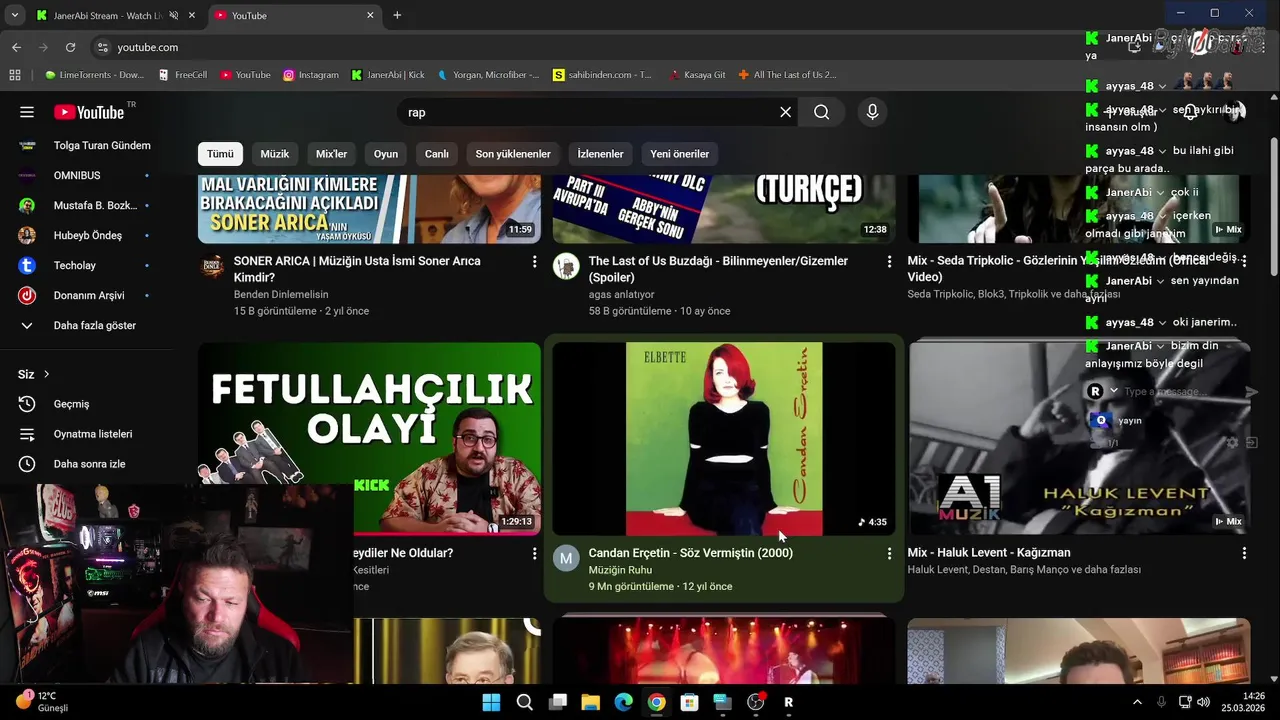
Task: Click the FETULLAHÇILIK OLAYI video thumbnail
Action: coord(369,439)
